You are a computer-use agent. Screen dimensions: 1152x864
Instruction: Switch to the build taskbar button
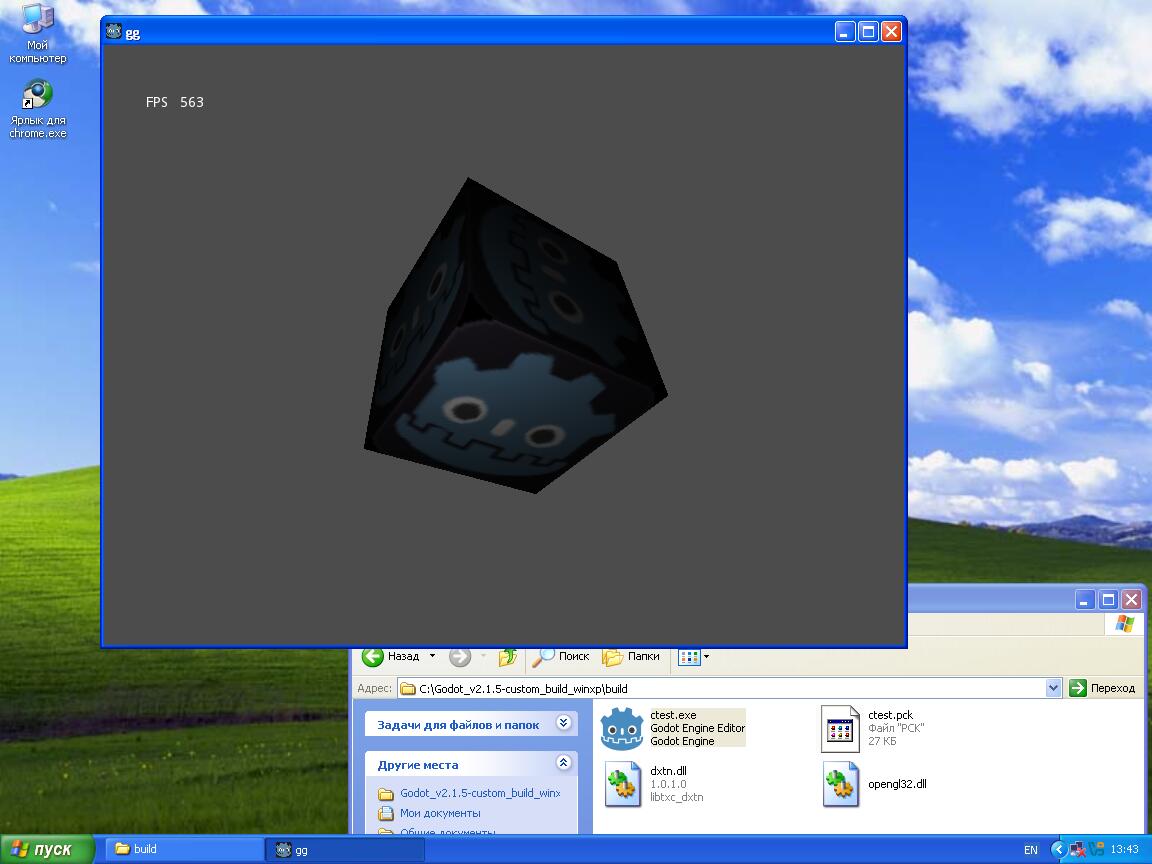coord(184,849)
